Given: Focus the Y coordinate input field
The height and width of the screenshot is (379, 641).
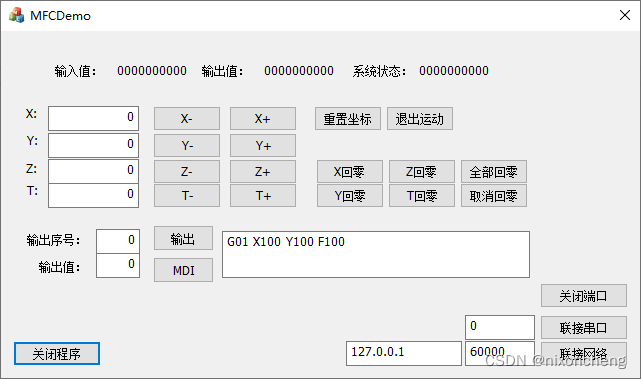Looking at the screenshot, I should pyautogui.click(x=94, y=145).
